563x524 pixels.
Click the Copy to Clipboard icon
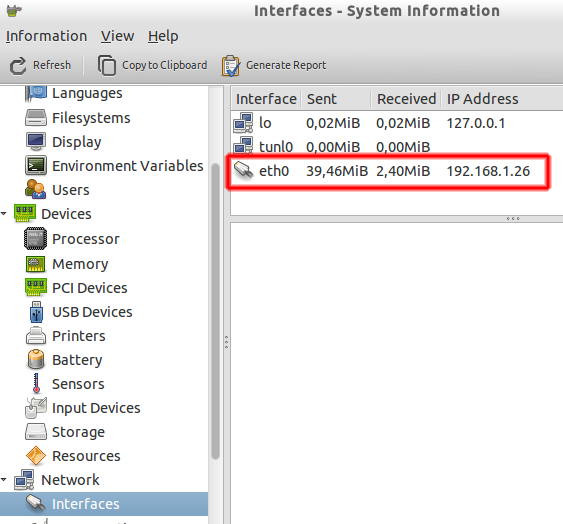107,65
